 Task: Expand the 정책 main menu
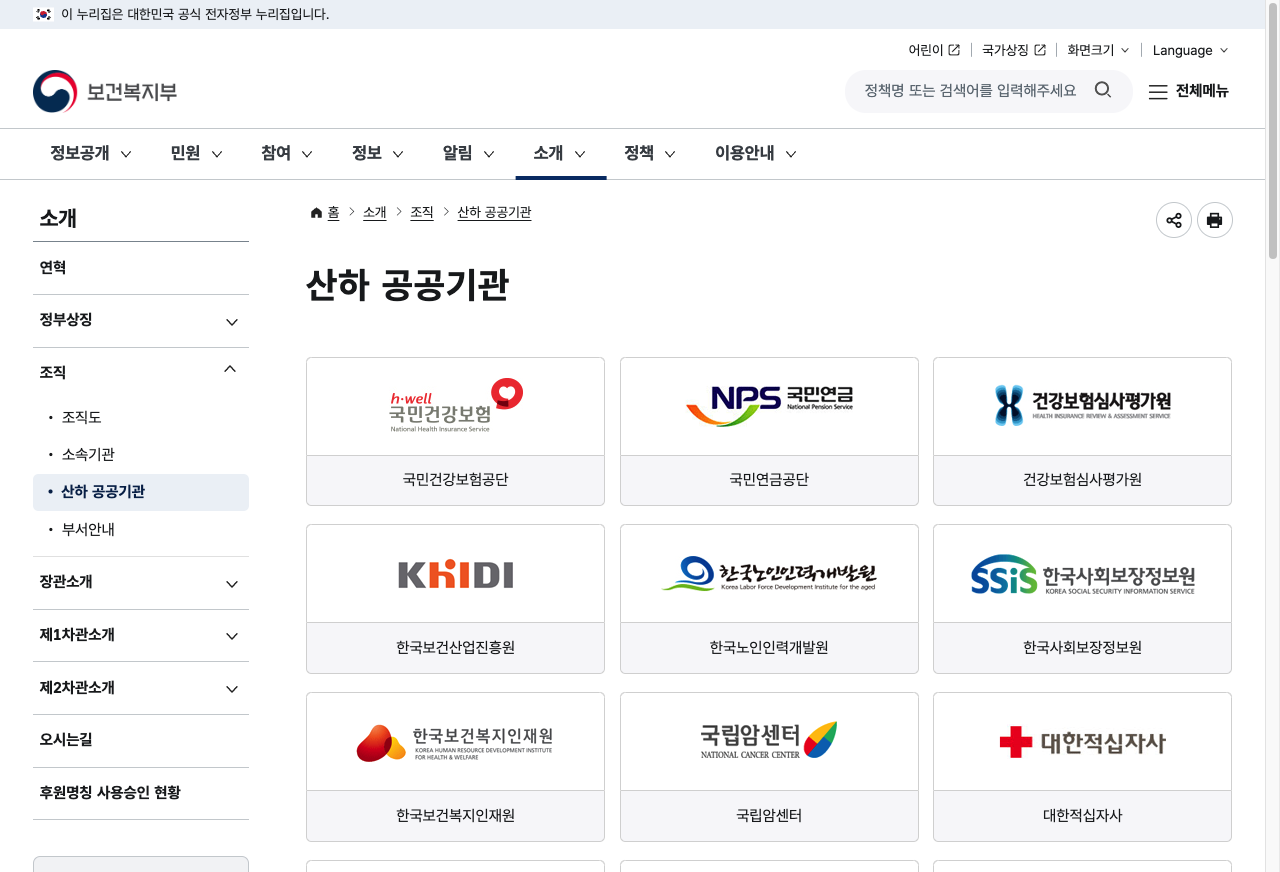click(x=651, y=153)
